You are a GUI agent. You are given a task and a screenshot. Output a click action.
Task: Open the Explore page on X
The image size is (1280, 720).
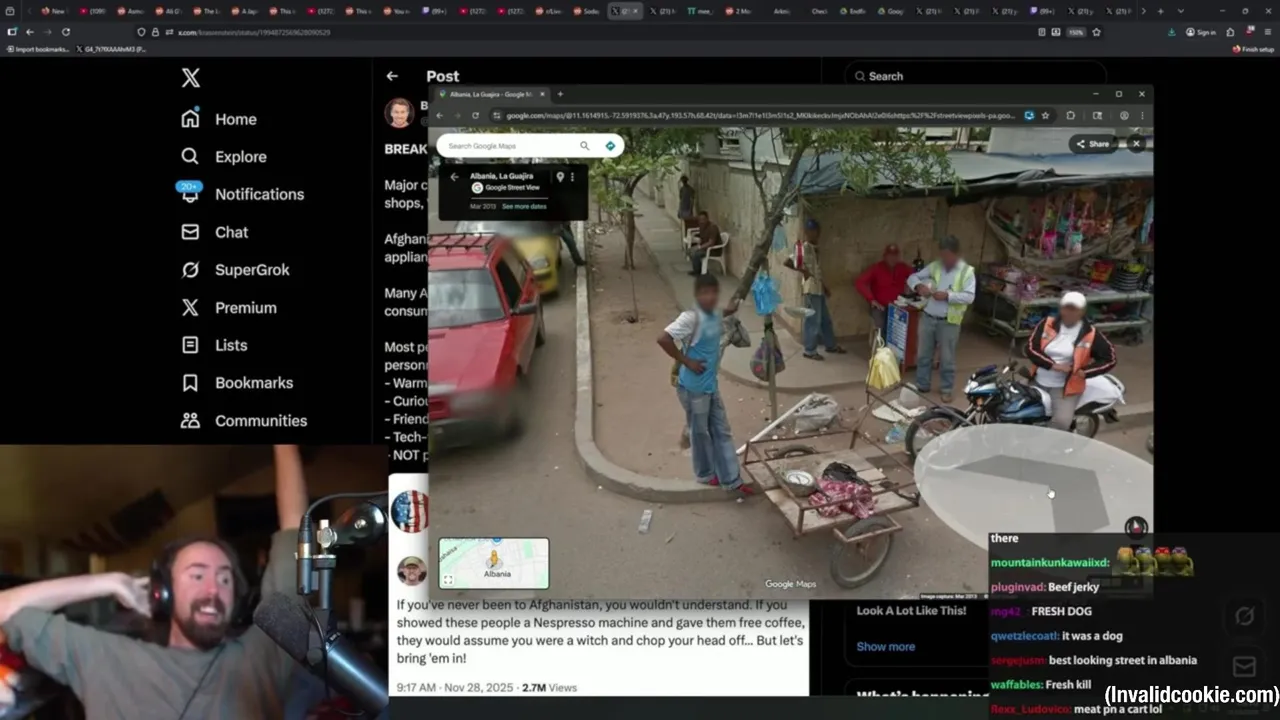coord(224,157)
